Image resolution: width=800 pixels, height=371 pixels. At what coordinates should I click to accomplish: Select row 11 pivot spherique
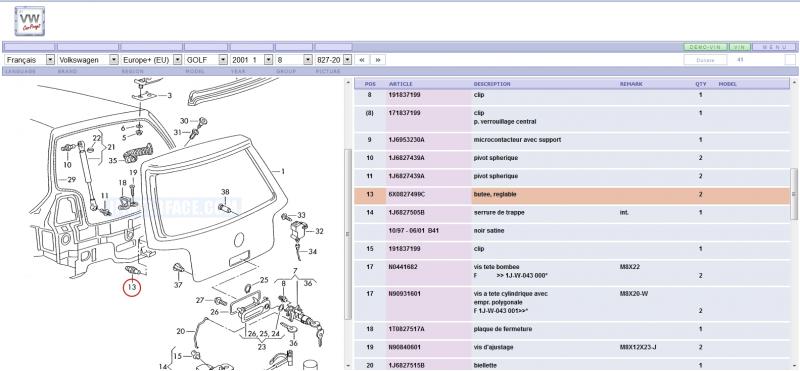tap(572, 177)
